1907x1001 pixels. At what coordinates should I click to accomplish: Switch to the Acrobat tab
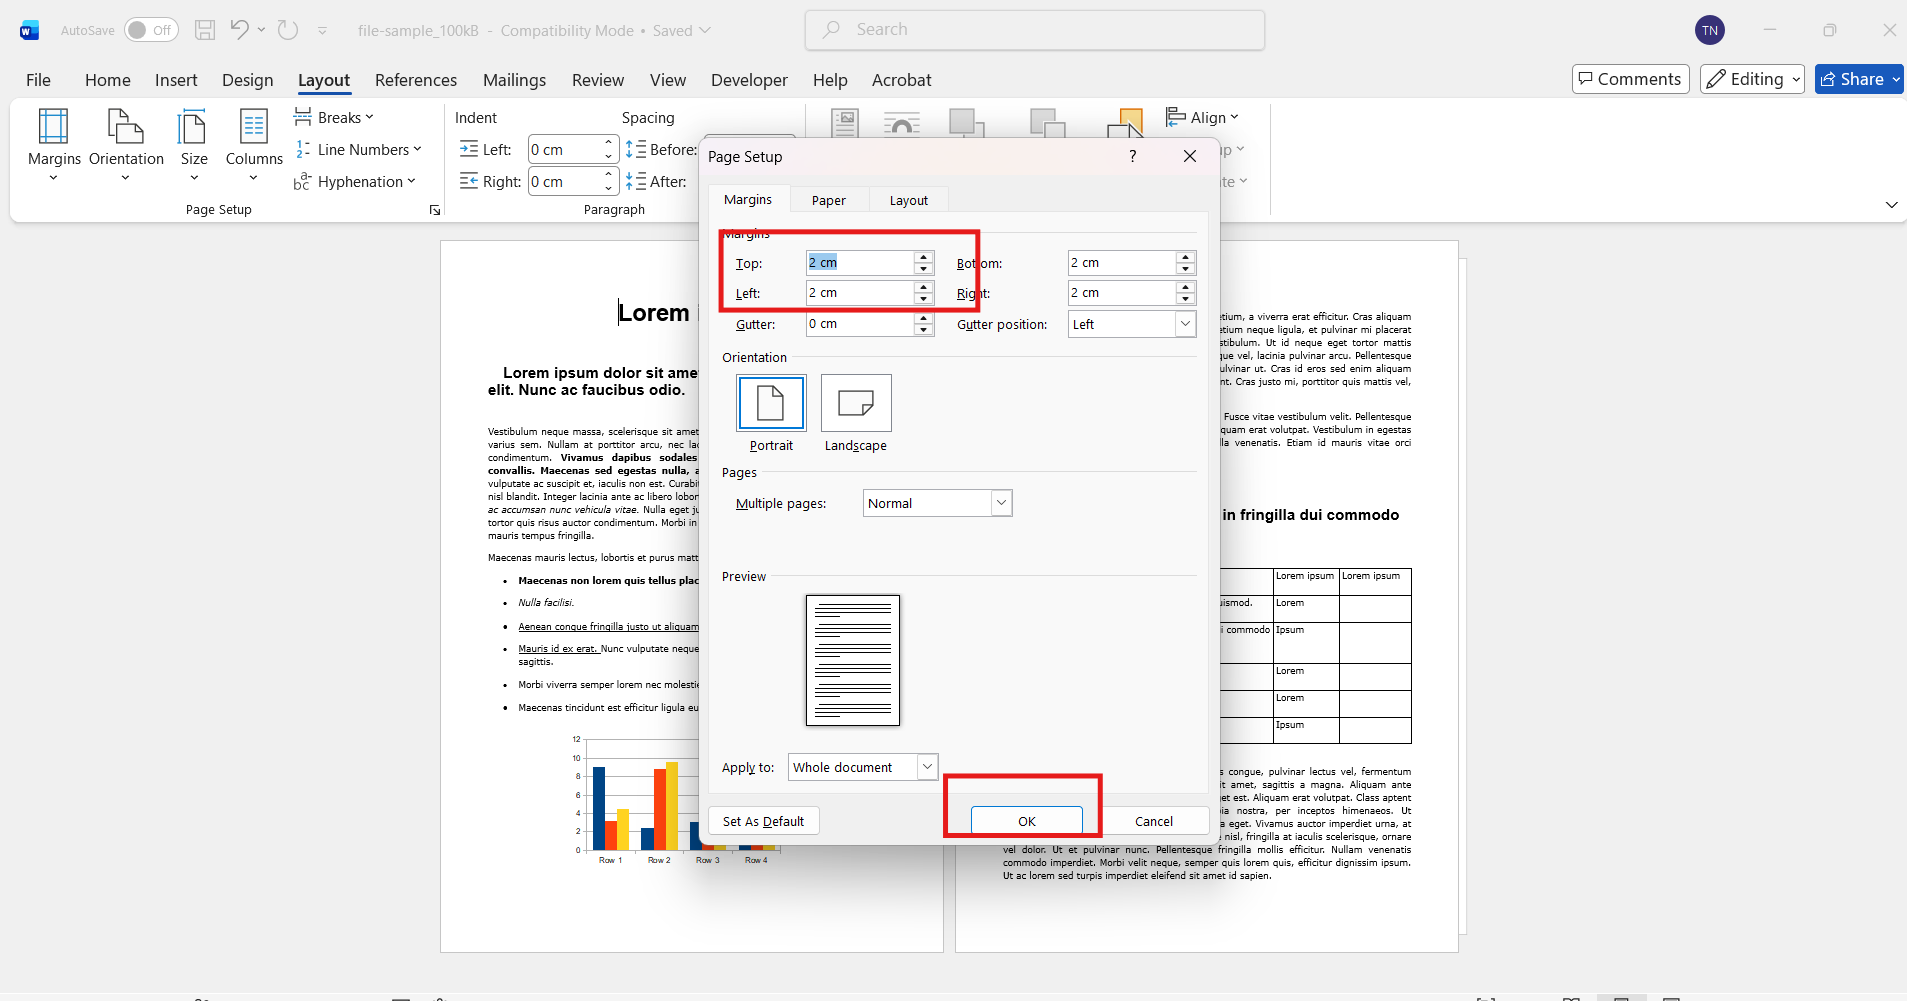[901, 80]
